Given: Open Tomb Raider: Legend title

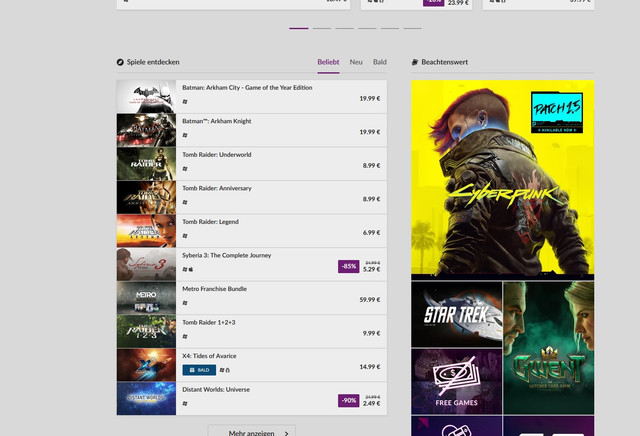Looking at the screenshot, I should click(210, 222).
